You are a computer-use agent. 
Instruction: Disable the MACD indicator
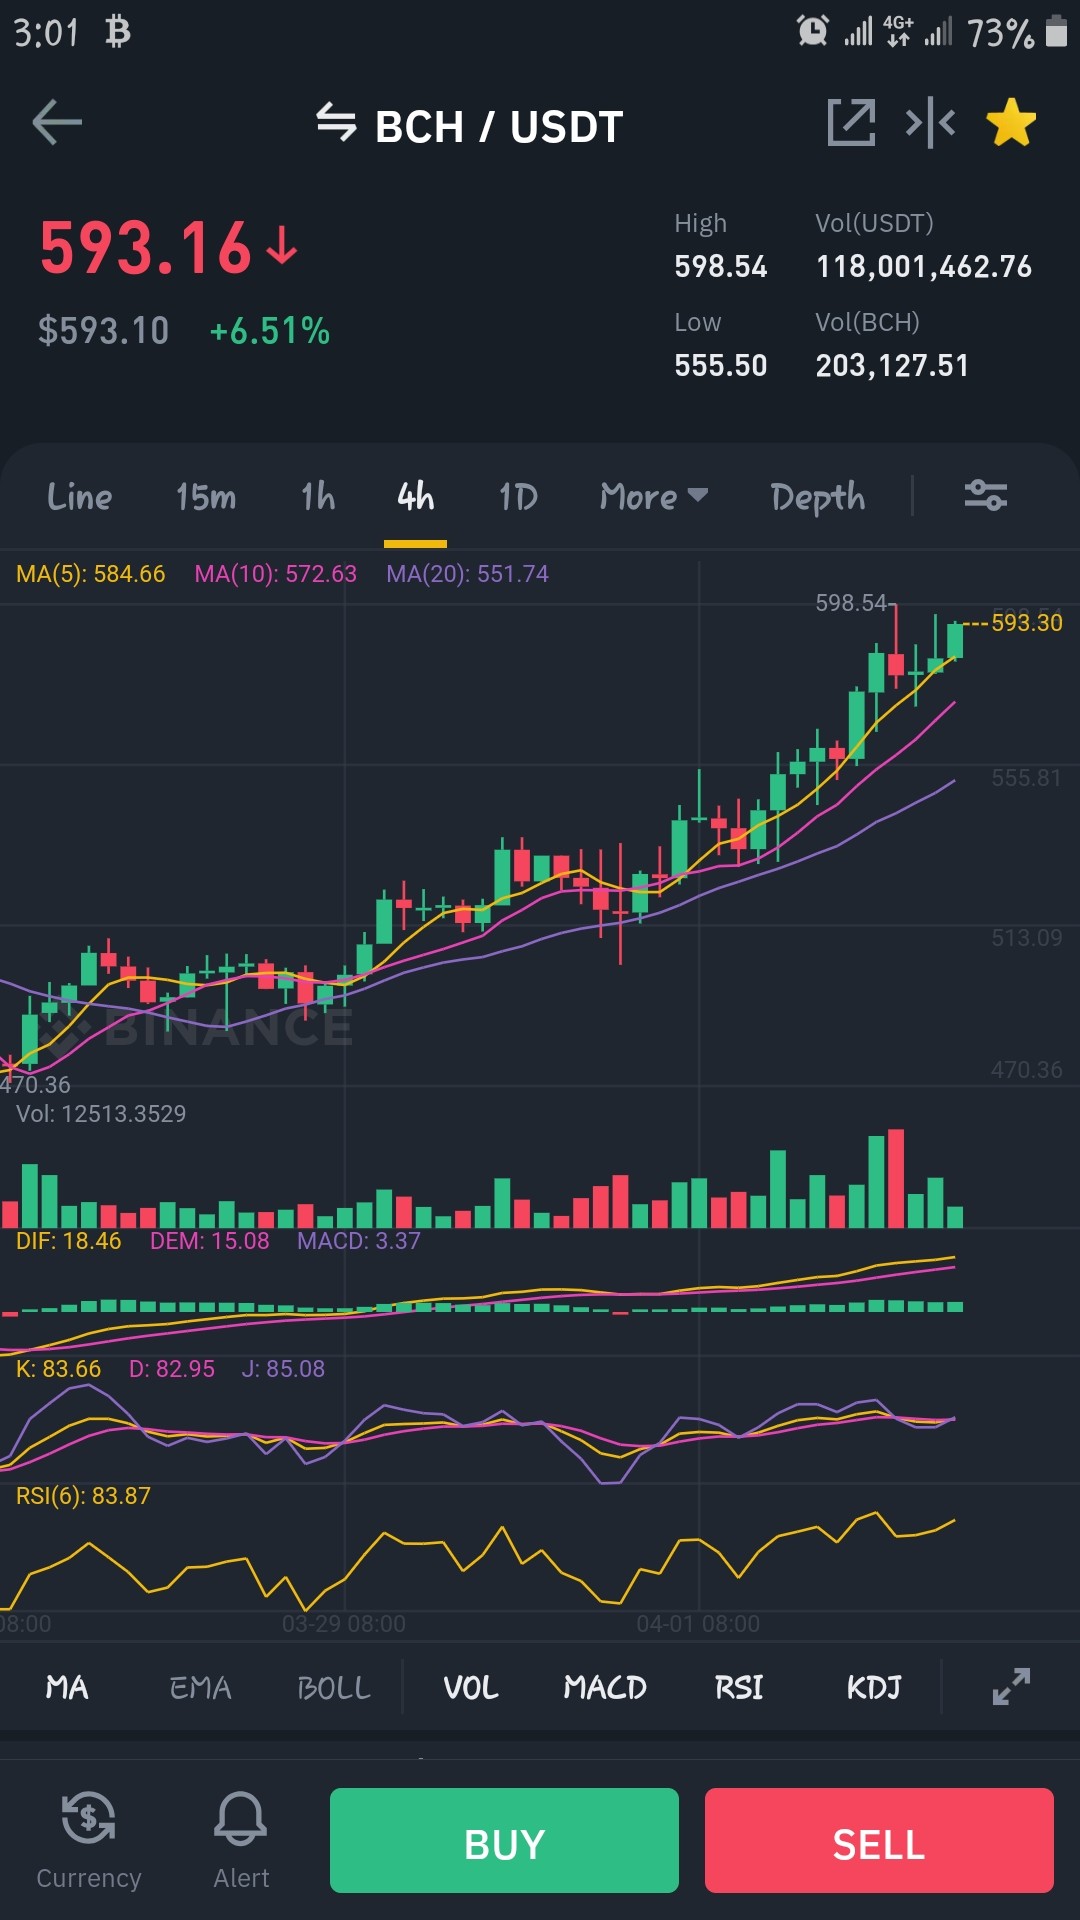pyautogui.click(x=605, y=1688)
